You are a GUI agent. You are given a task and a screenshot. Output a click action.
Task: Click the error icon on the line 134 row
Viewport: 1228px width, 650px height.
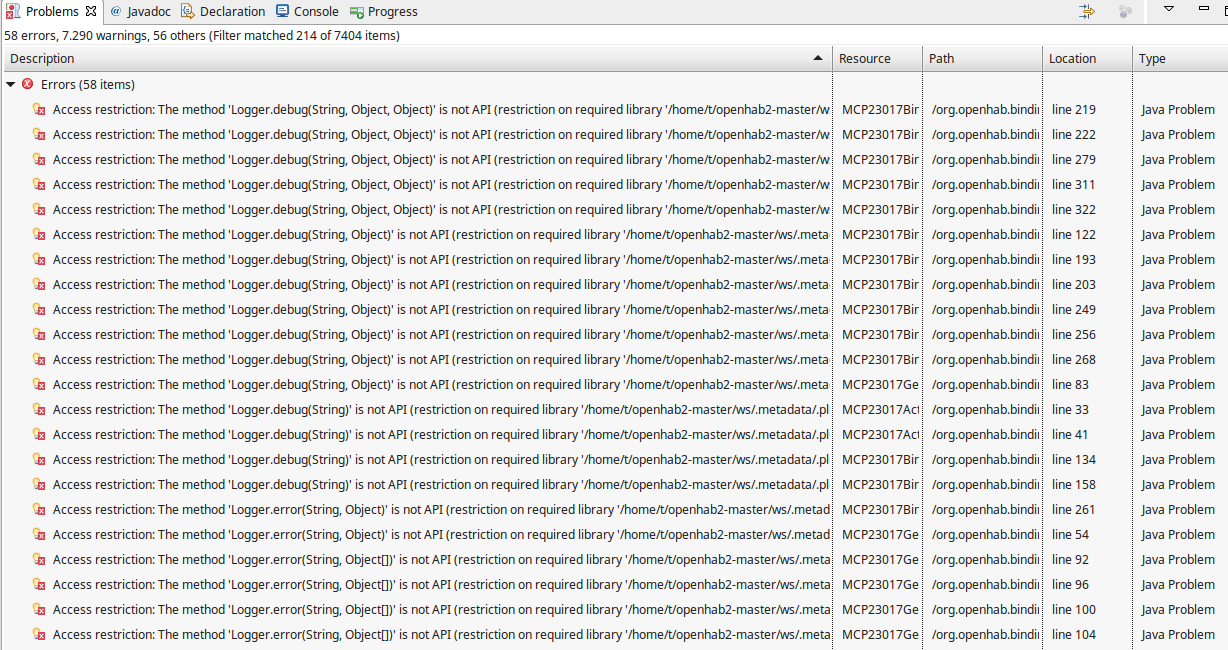click(39, 459)
